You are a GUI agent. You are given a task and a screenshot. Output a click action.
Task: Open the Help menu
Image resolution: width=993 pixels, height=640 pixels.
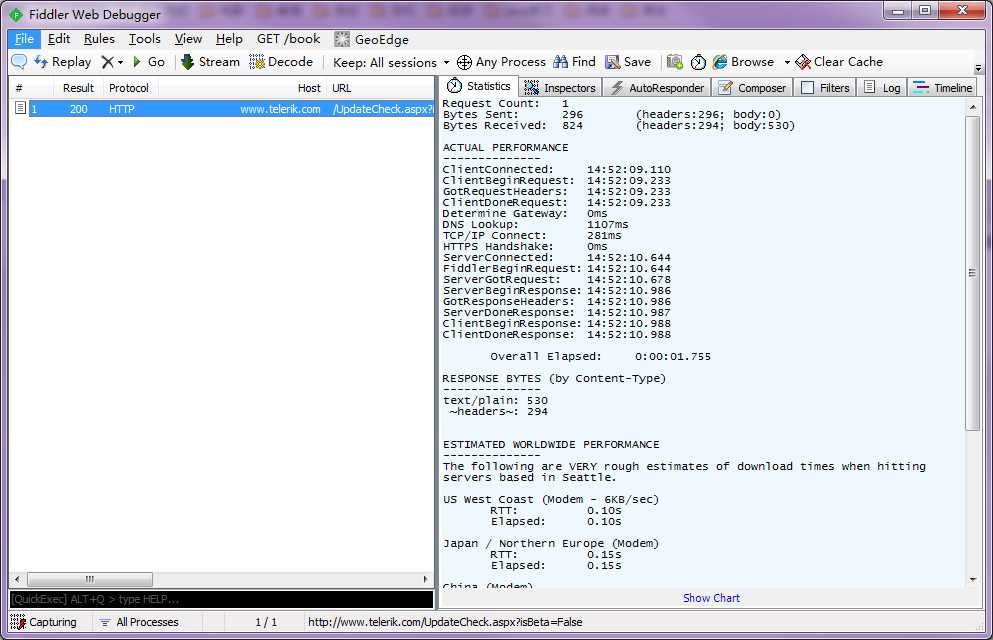click(229, 39)
